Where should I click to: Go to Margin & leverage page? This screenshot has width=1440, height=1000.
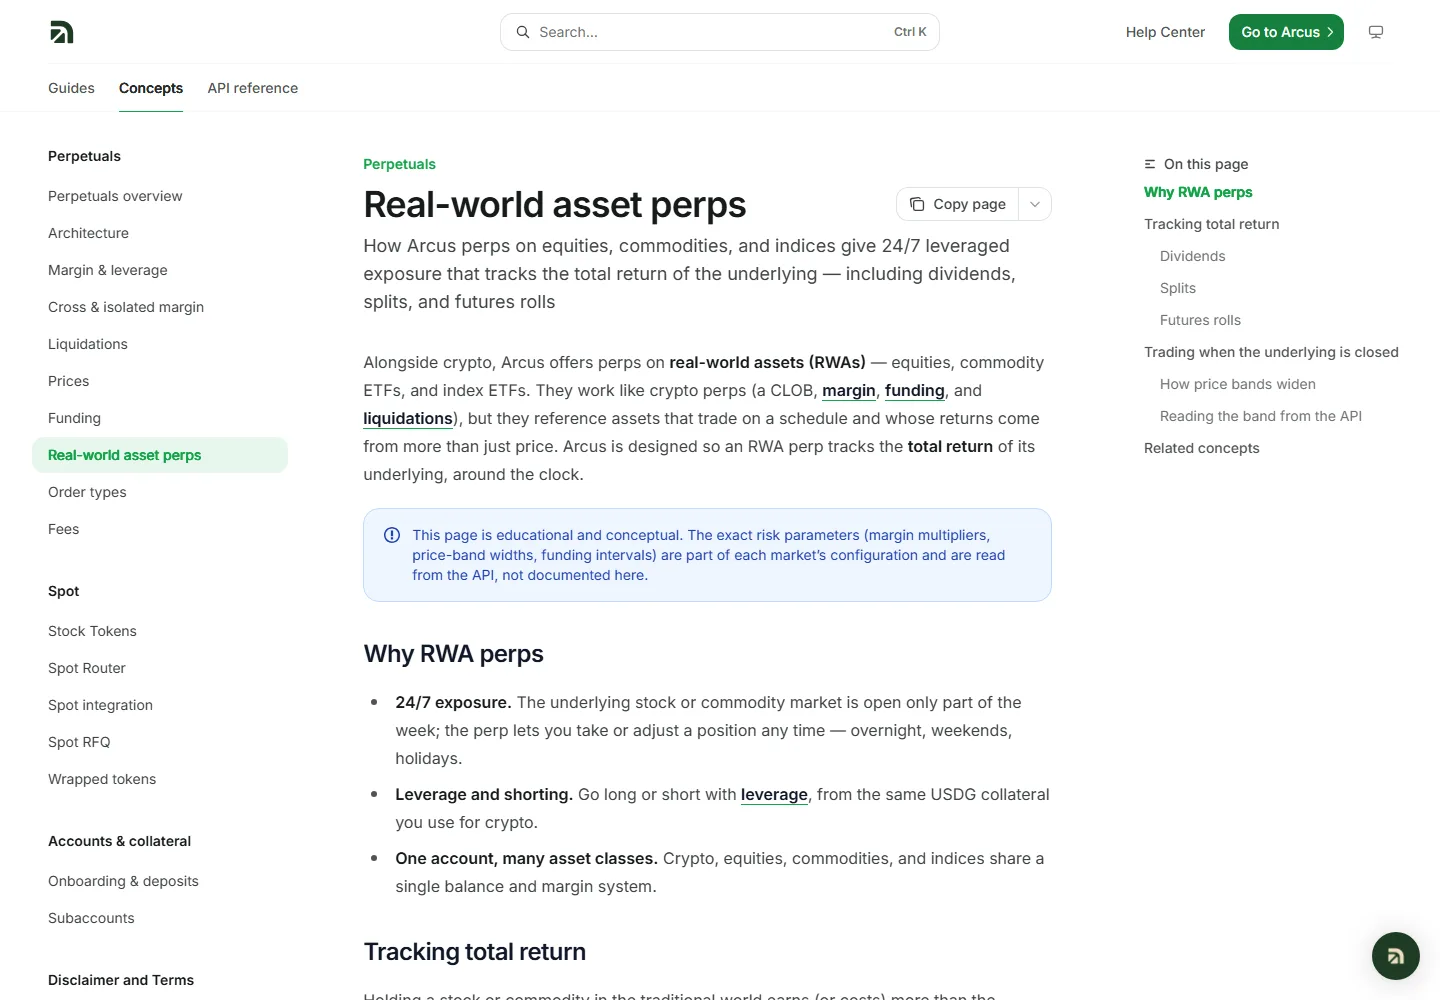point(108,270)
